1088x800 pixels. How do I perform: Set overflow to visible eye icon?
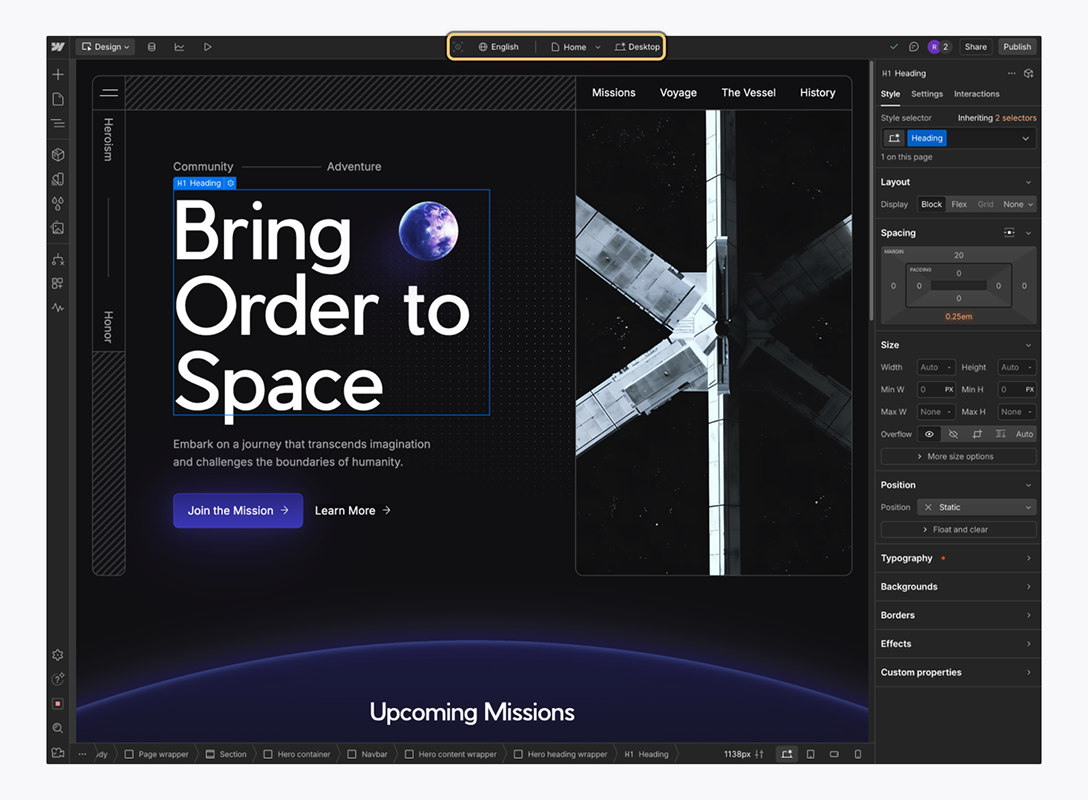929,434
